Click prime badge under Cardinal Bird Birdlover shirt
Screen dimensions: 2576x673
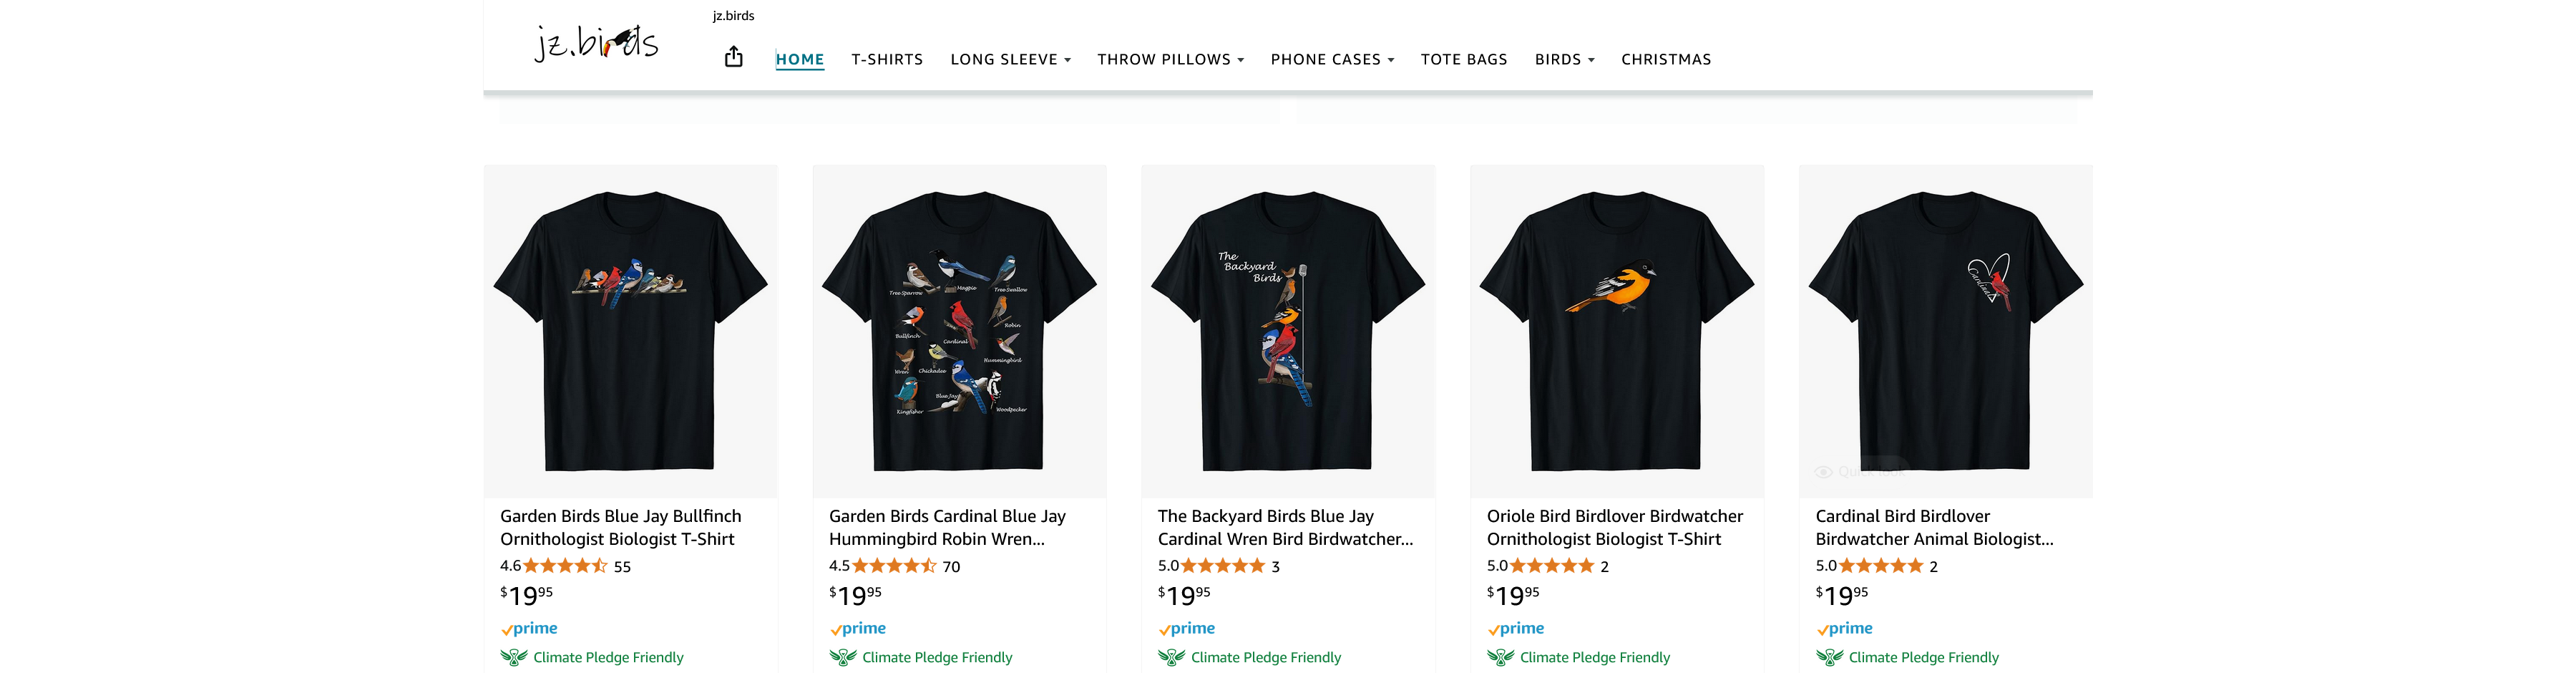click(x=1844, y=628)
